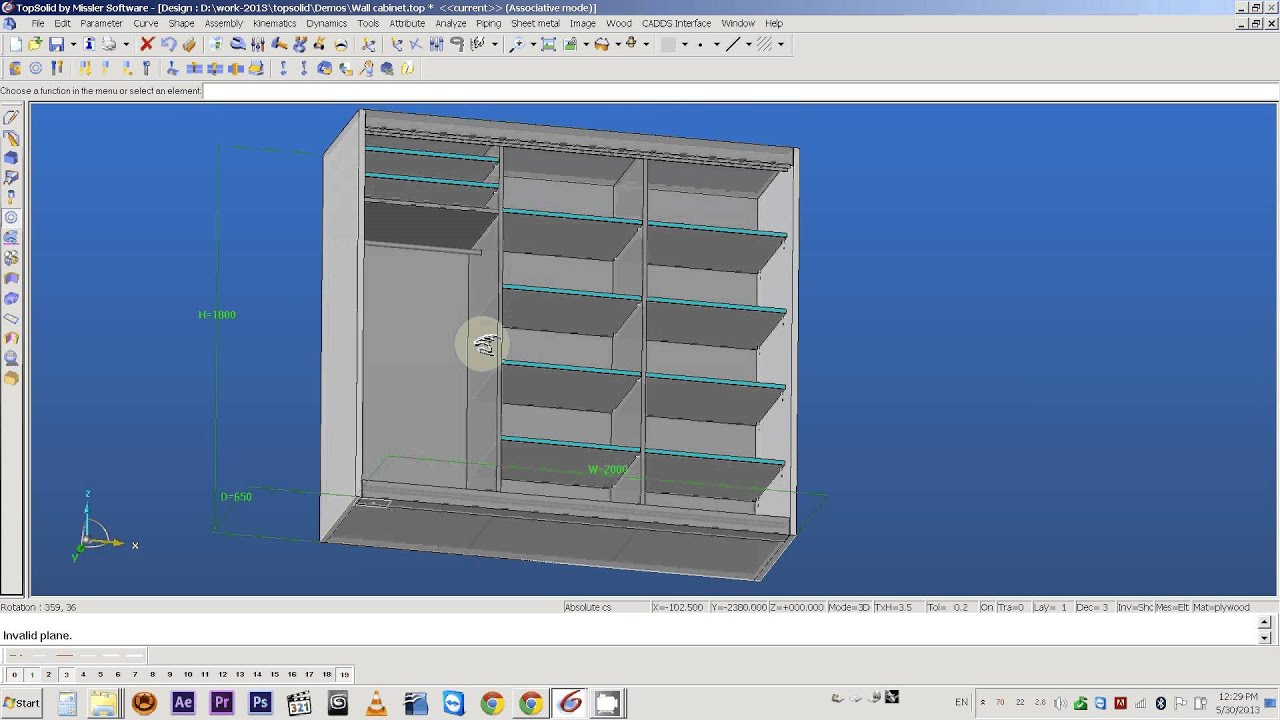This screenshot has width=1280, height=720.
Task: Expand the save options dropdown arrow
Action: click(x=73, y=44)
